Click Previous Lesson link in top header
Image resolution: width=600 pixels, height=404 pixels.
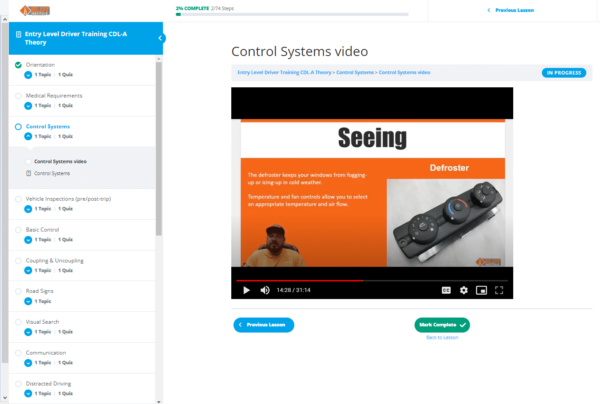tap(511, 10)
